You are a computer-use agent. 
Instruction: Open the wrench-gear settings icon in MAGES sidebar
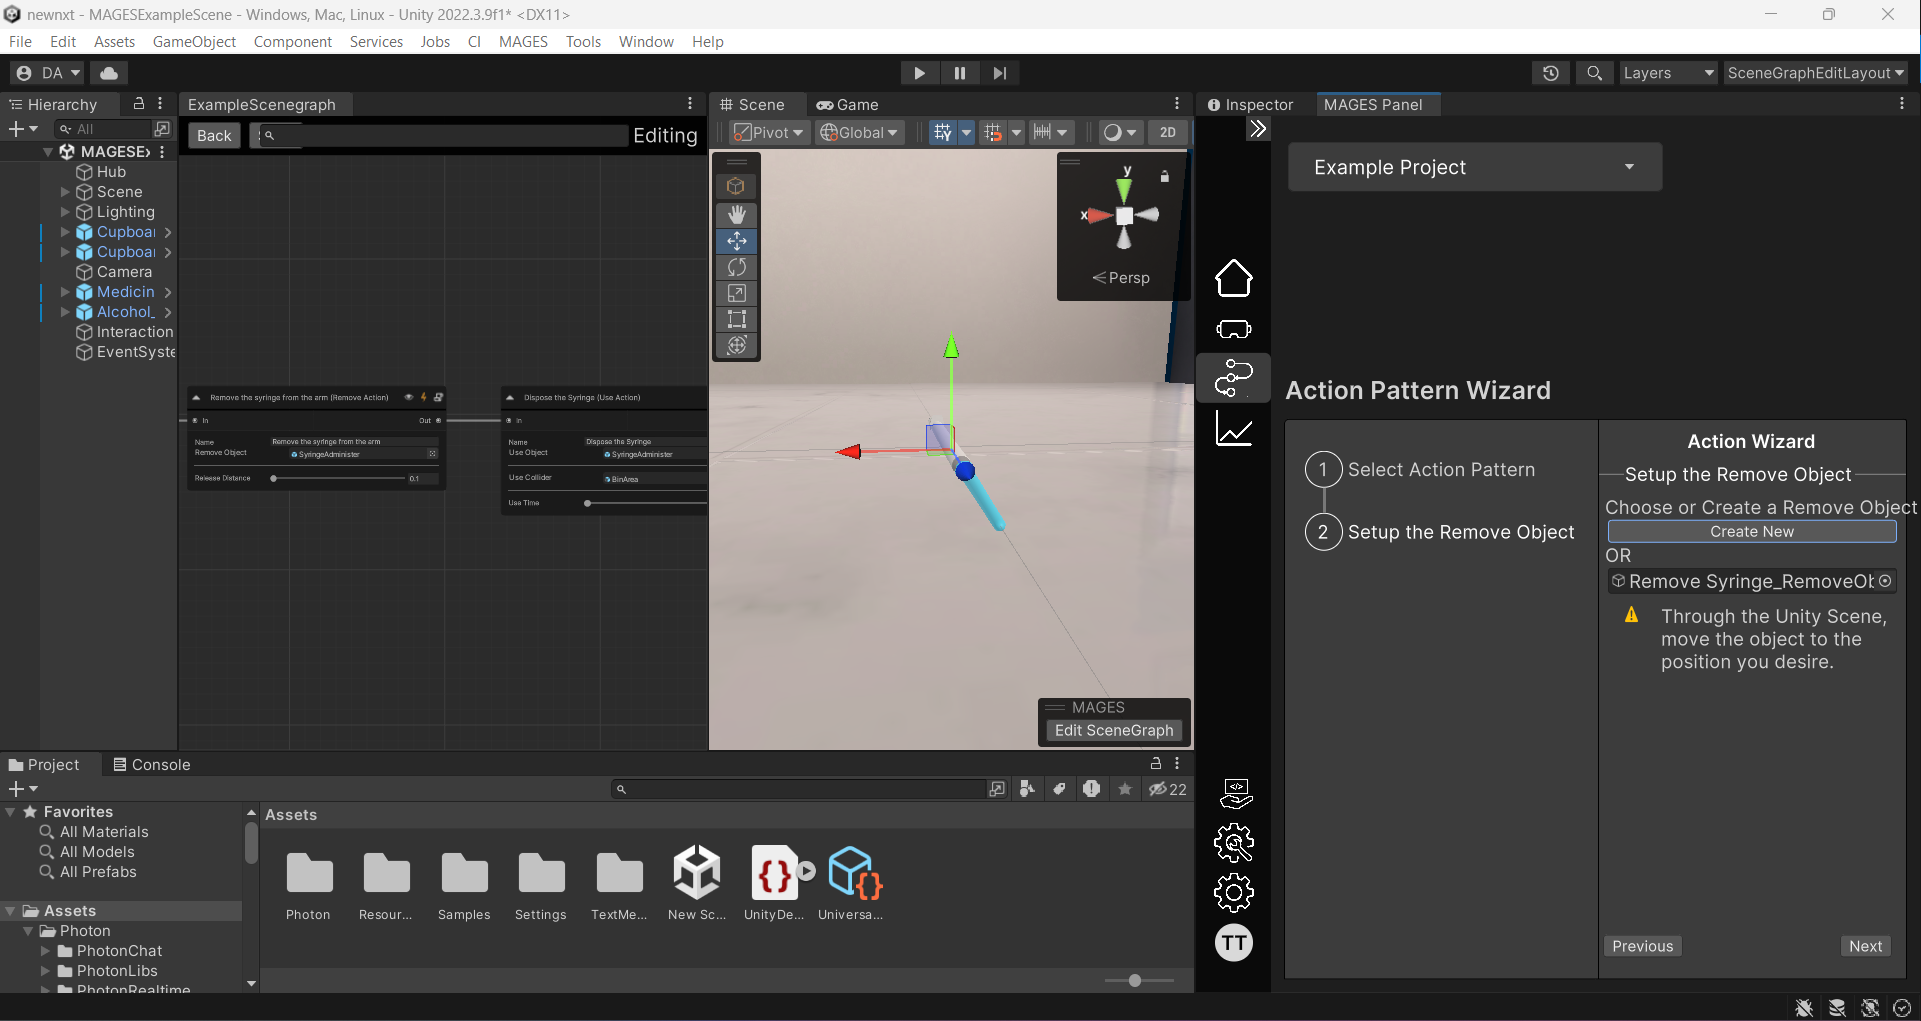coord(1233,843)
